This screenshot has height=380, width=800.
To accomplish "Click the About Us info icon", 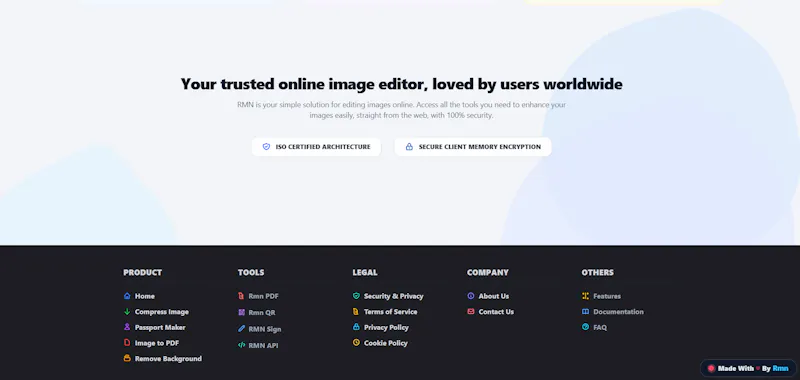I will pos(470,296).
